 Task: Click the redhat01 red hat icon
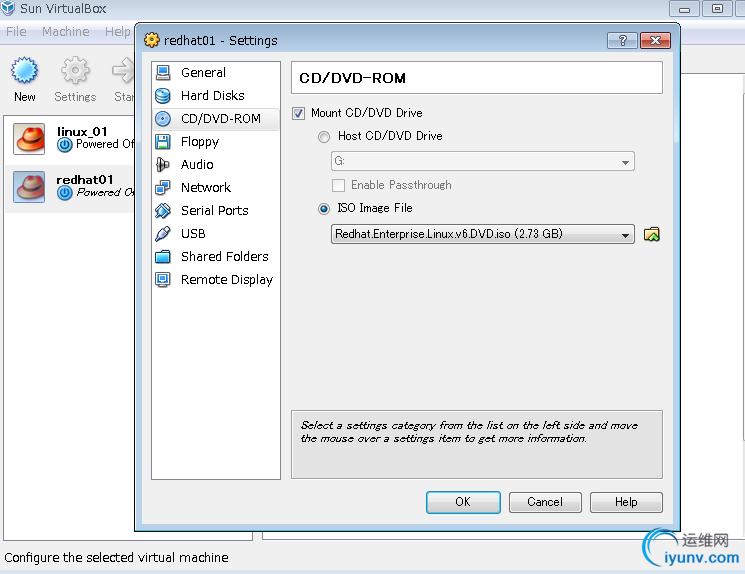29,187
